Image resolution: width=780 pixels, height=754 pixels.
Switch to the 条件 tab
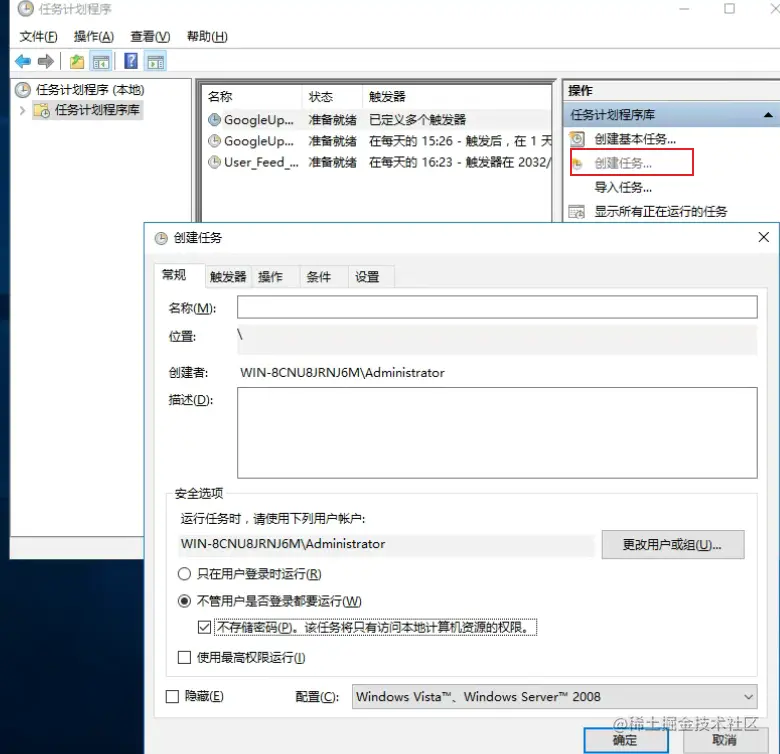(x=318, y=277)
